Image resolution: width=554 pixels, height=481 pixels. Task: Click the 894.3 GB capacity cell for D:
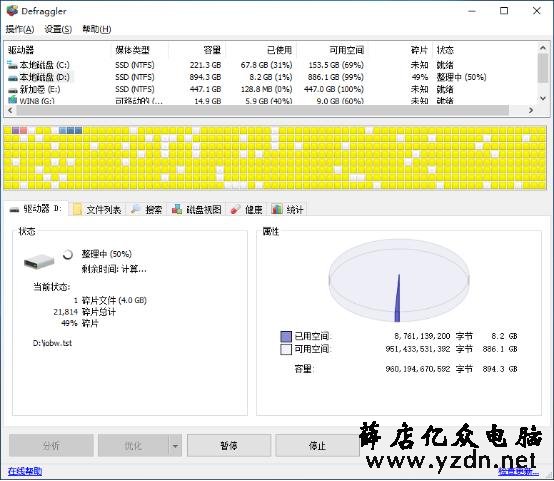click(205, 77)
